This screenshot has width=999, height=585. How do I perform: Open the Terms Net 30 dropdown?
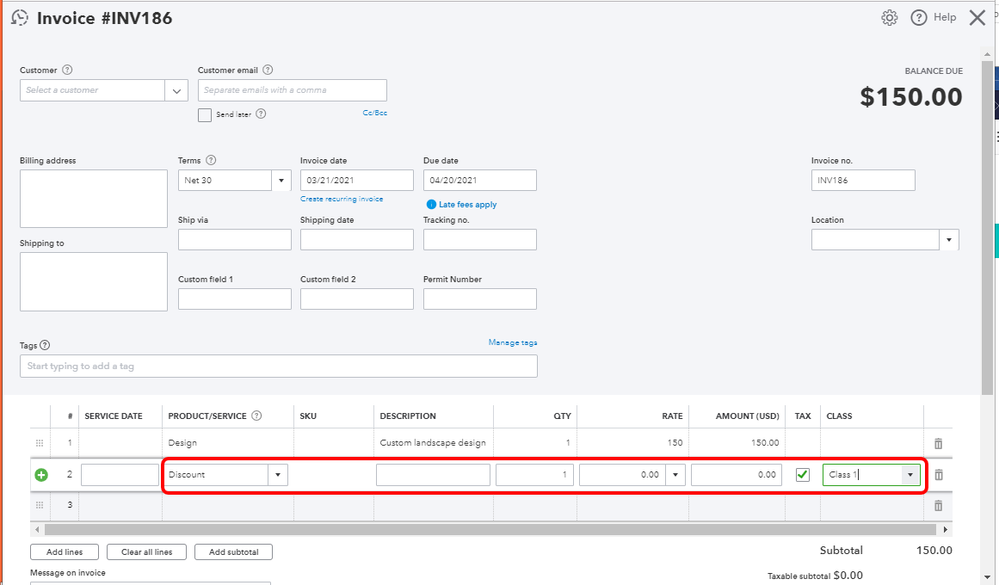point(281,181)
